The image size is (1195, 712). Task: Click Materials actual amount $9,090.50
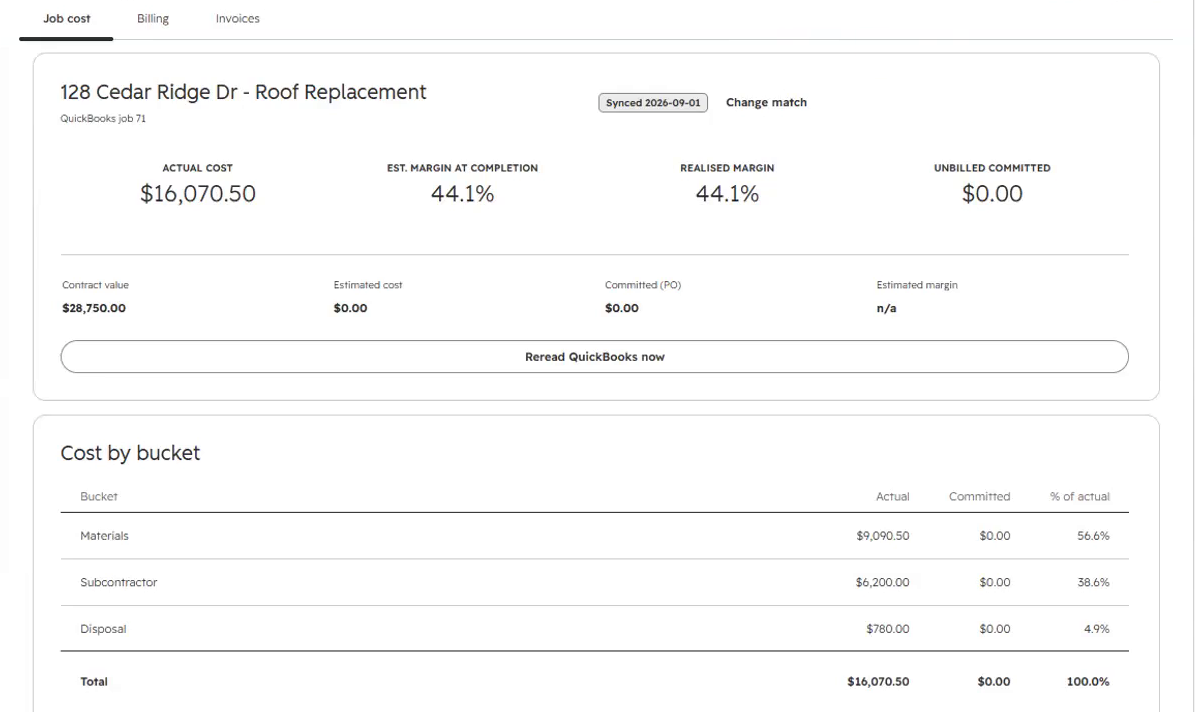click(x=883, y=536)
